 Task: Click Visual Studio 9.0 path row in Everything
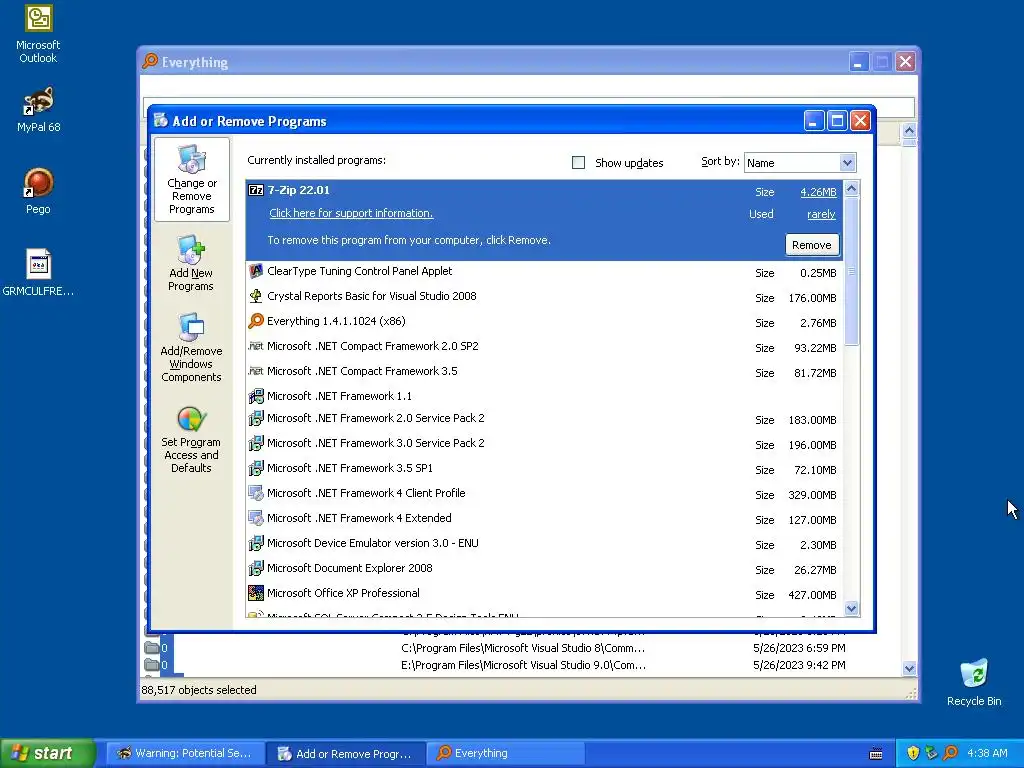click(523, 665)
